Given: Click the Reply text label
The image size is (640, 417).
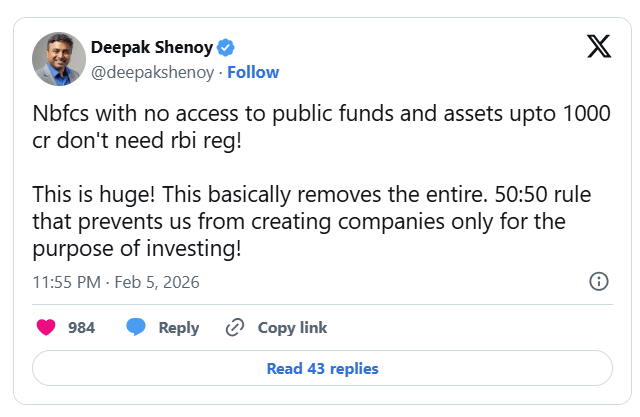Looking at the screenshot, I should click(179, 327).
